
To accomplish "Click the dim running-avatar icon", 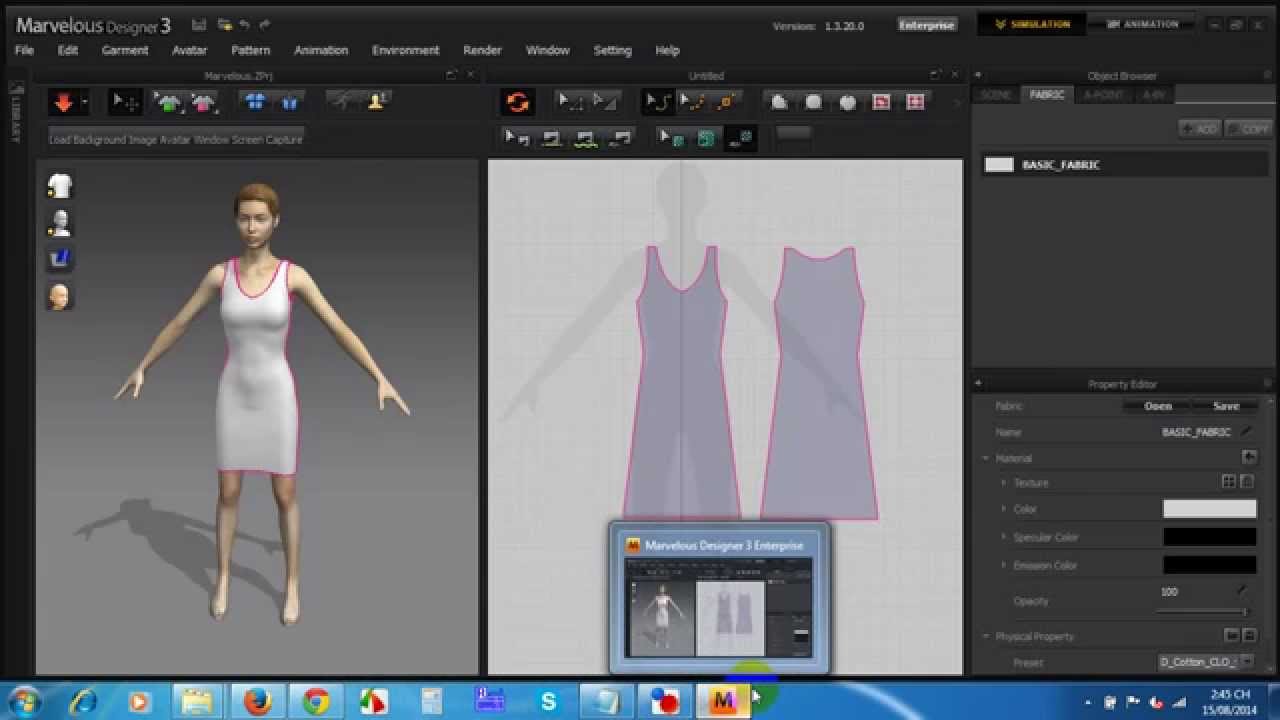I will click(342, 102).
